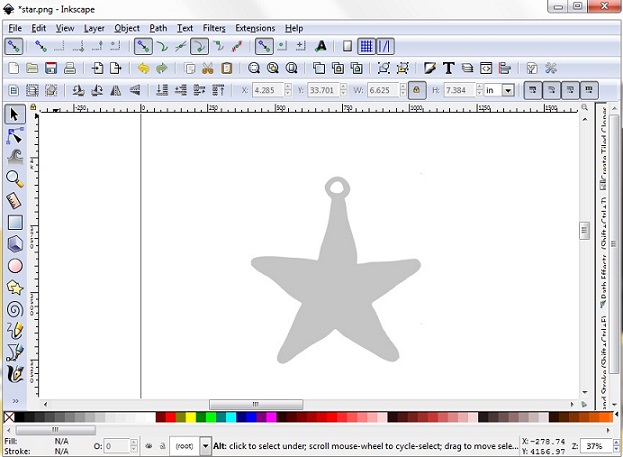The height and width of the screenshot is (457, 623).
Task: Toggle snapping to grids
Action: (x=366, y=46)
